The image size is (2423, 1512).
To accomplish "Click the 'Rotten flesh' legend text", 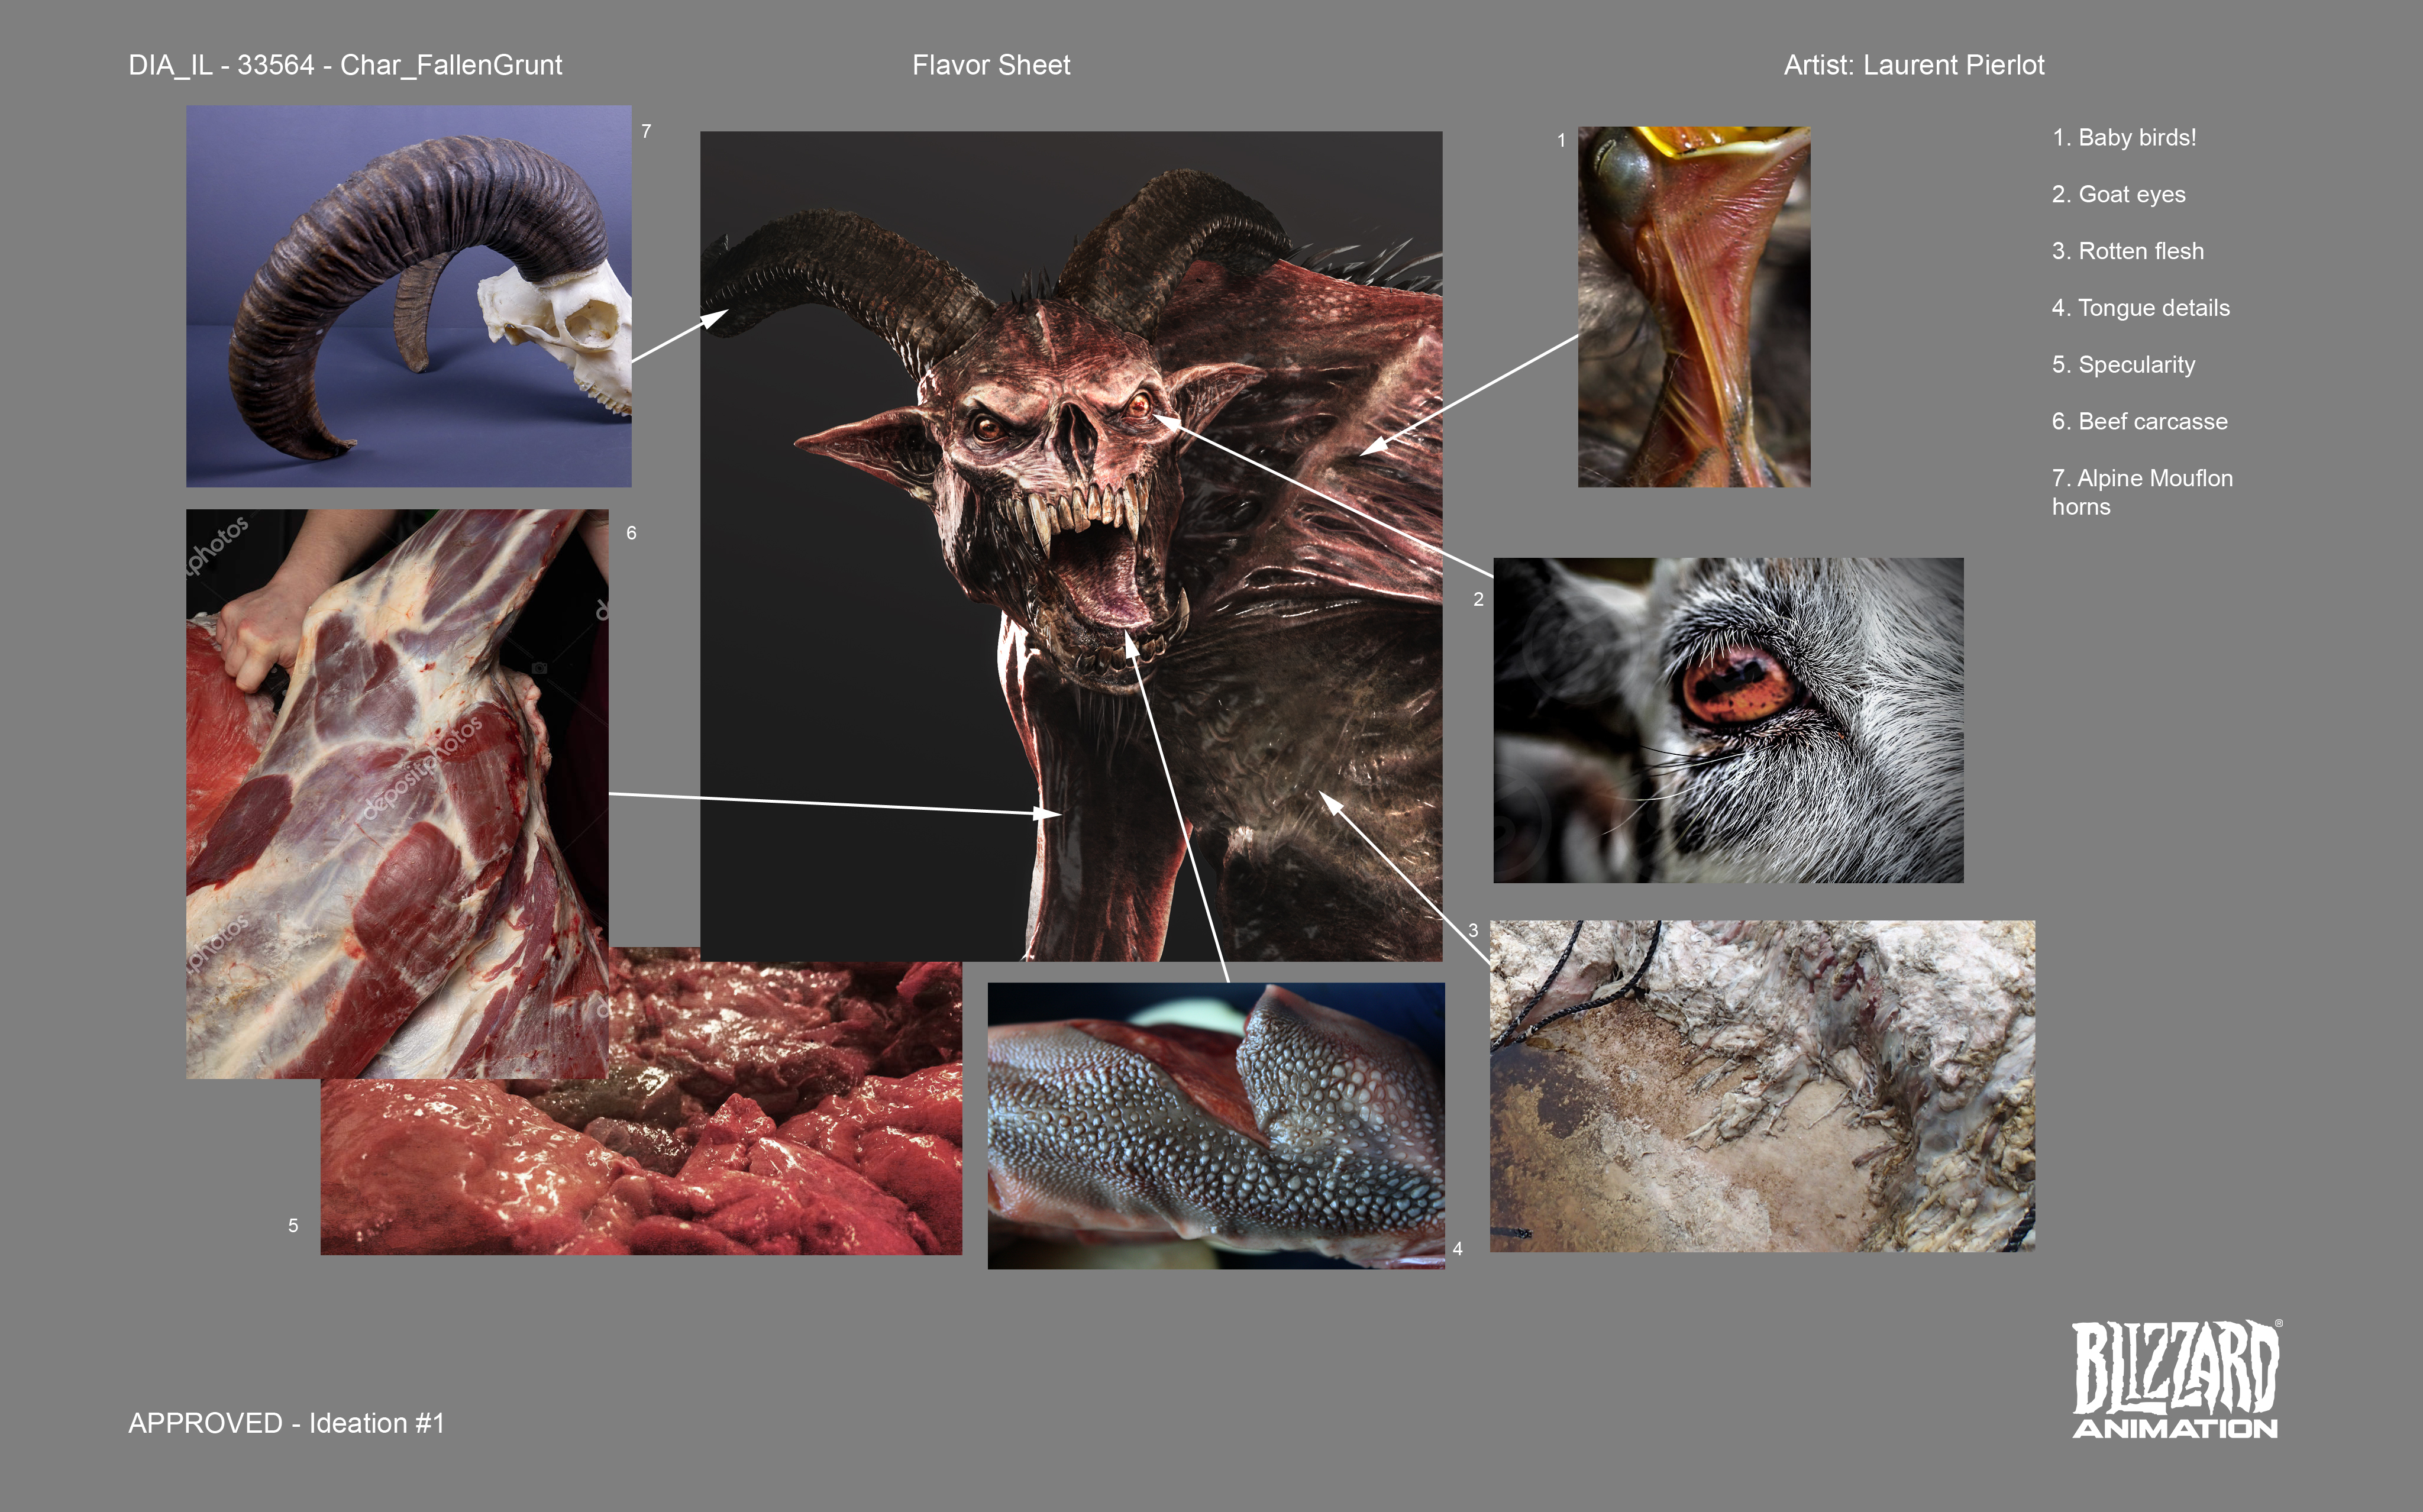I will coord(2127,251).
